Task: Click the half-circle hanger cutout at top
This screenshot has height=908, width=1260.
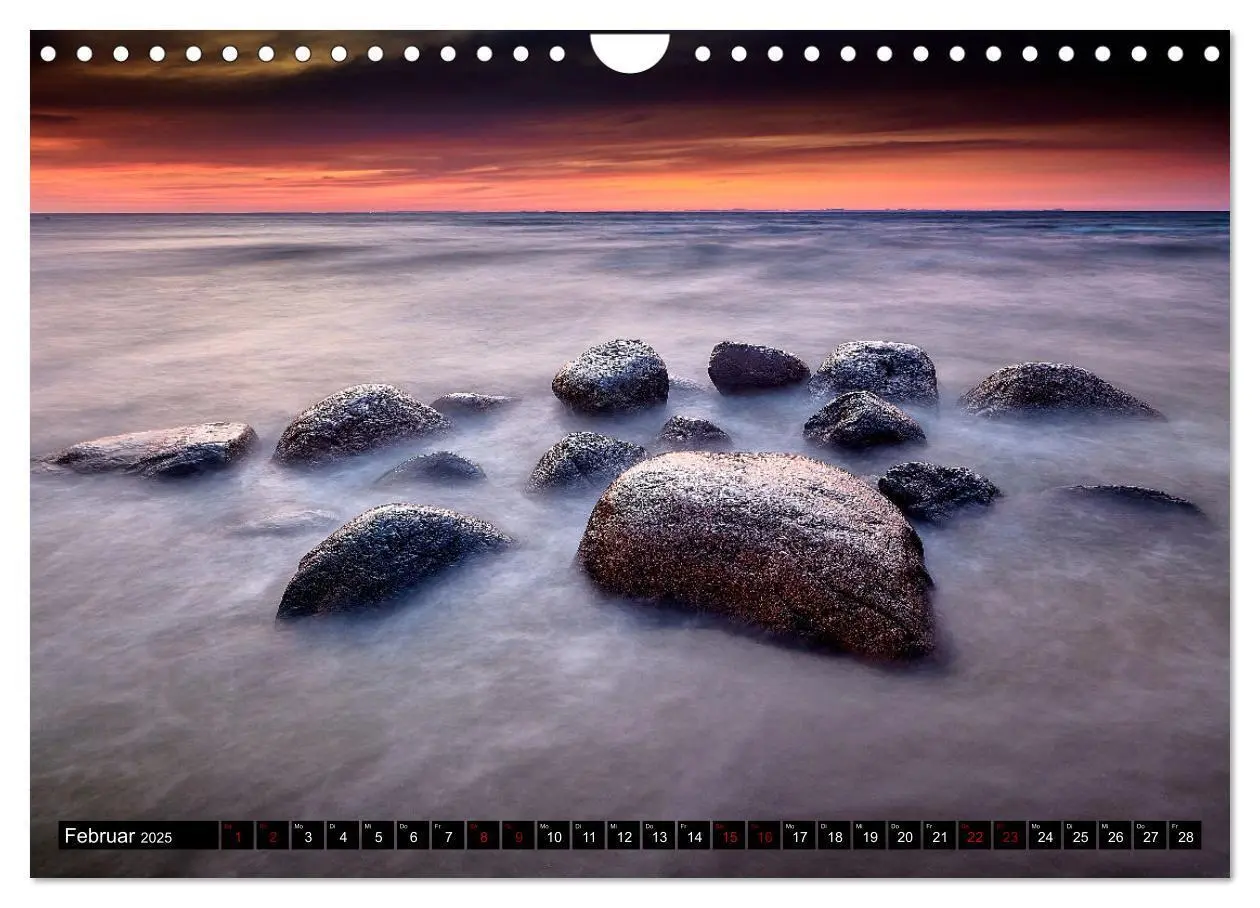Action: tap(630, 52)
